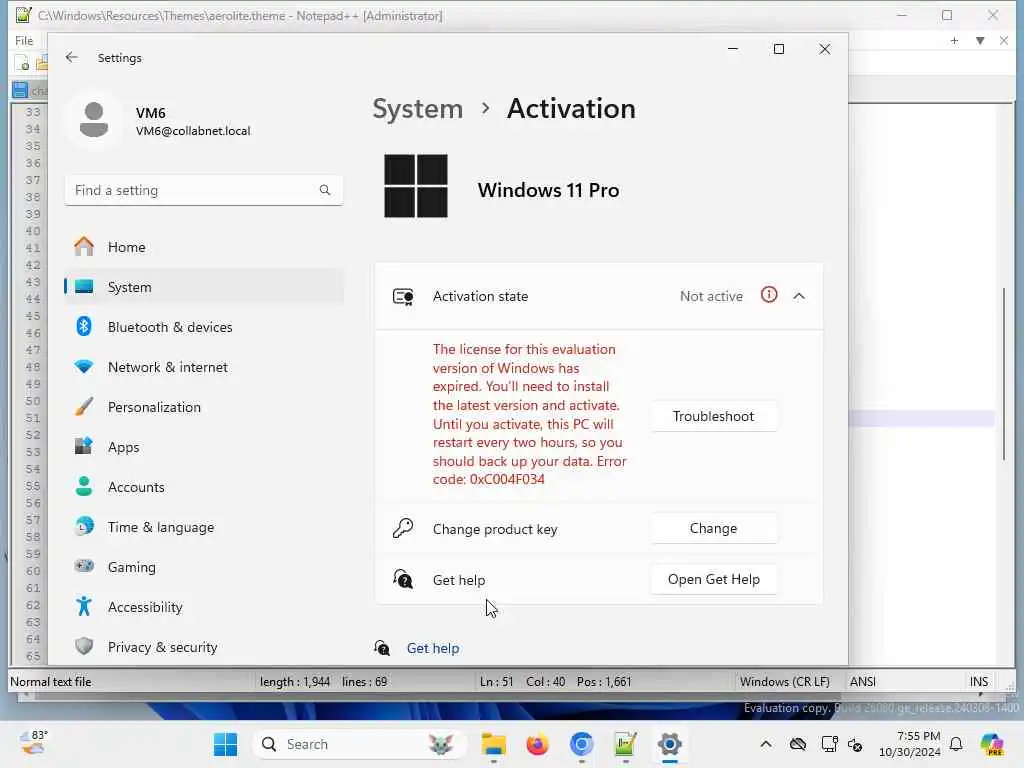This screenshot has width=1024, height=768.
Task: Click the red activation info icon
Action: [769, 295]
